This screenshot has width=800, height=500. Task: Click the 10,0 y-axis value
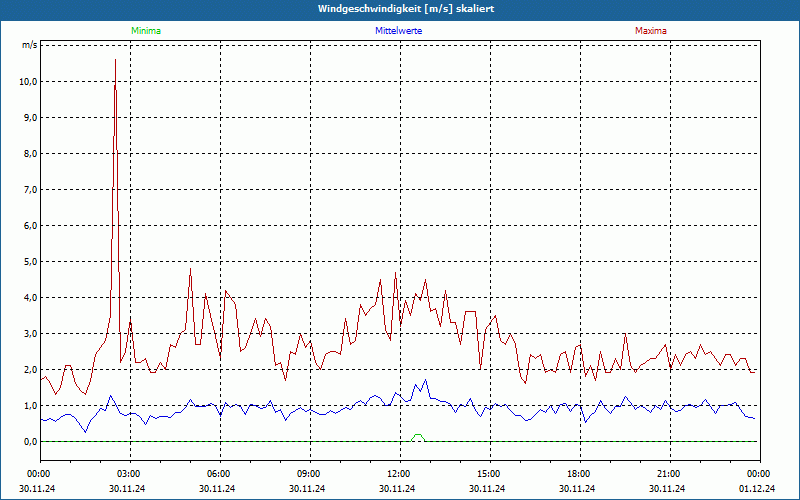pos(28,82)
